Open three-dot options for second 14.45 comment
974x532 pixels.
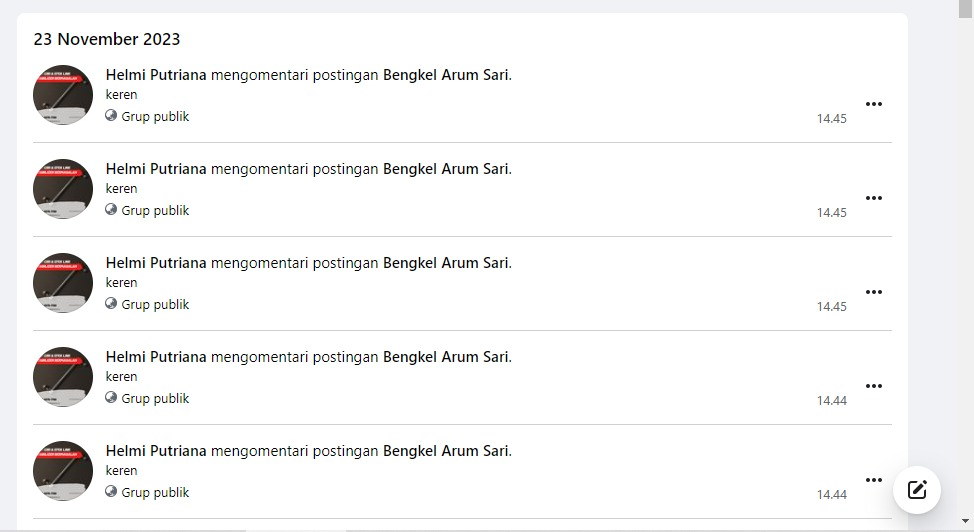[x=873, y=198]
